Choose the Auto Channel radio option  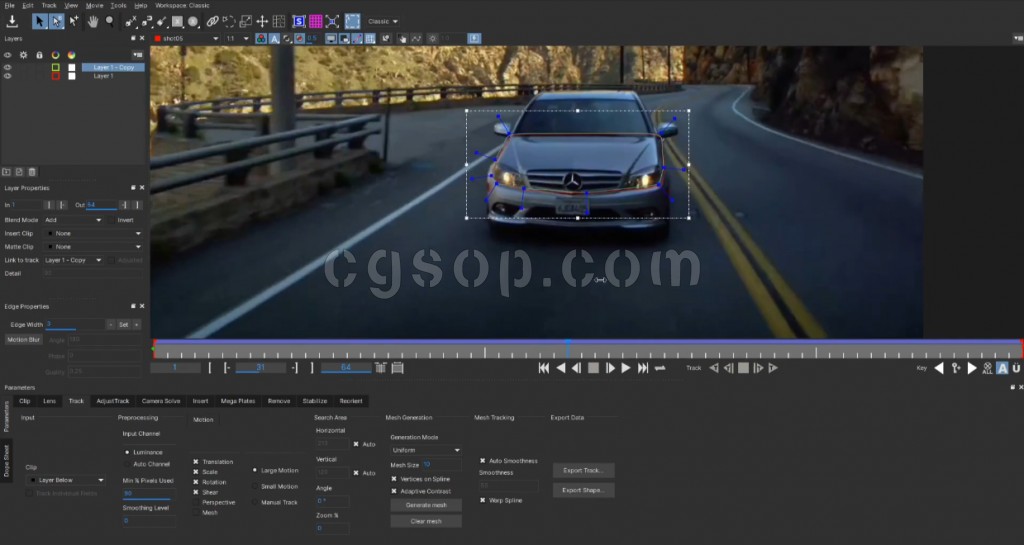tap(127, 464)
